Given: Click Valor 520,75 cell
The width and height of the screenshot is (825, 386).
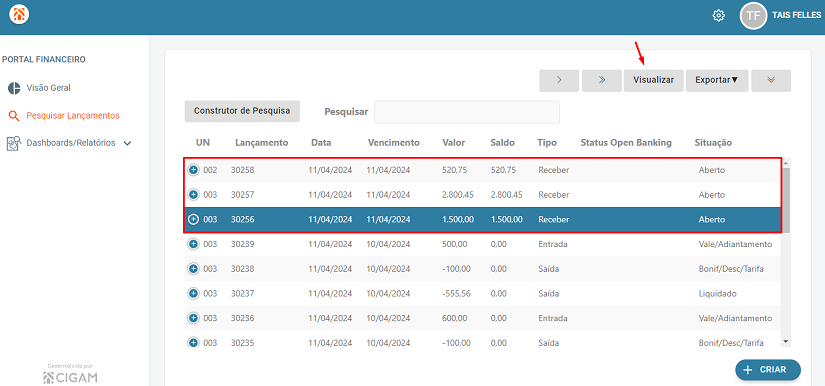Looking at the screenshot, I should pos(456,170).
